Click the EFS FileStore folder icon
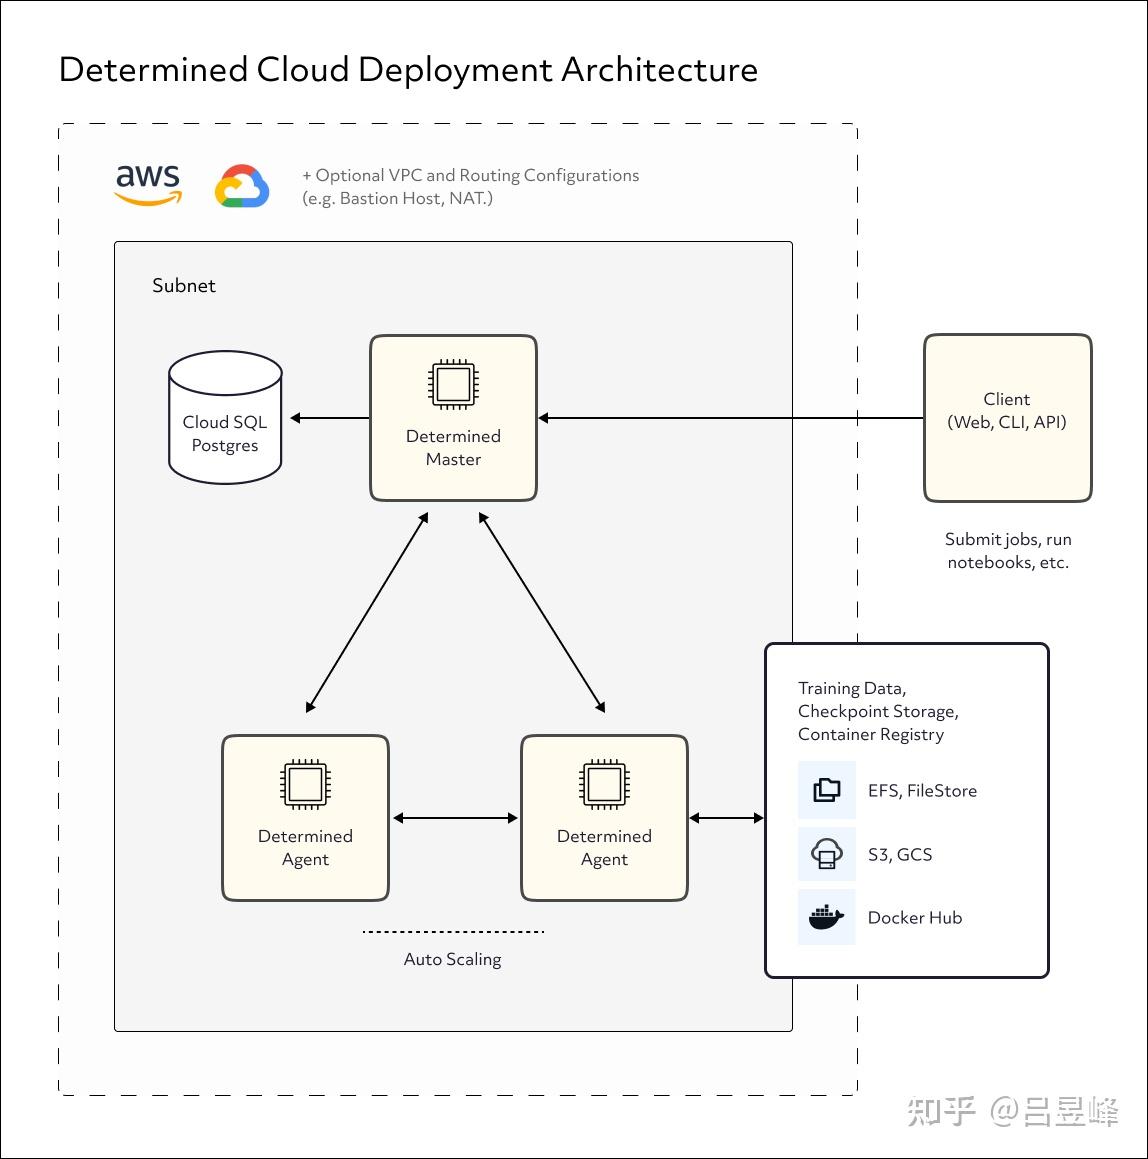The width and height of the screenshot is (1148, 1159). click(826, 789)
